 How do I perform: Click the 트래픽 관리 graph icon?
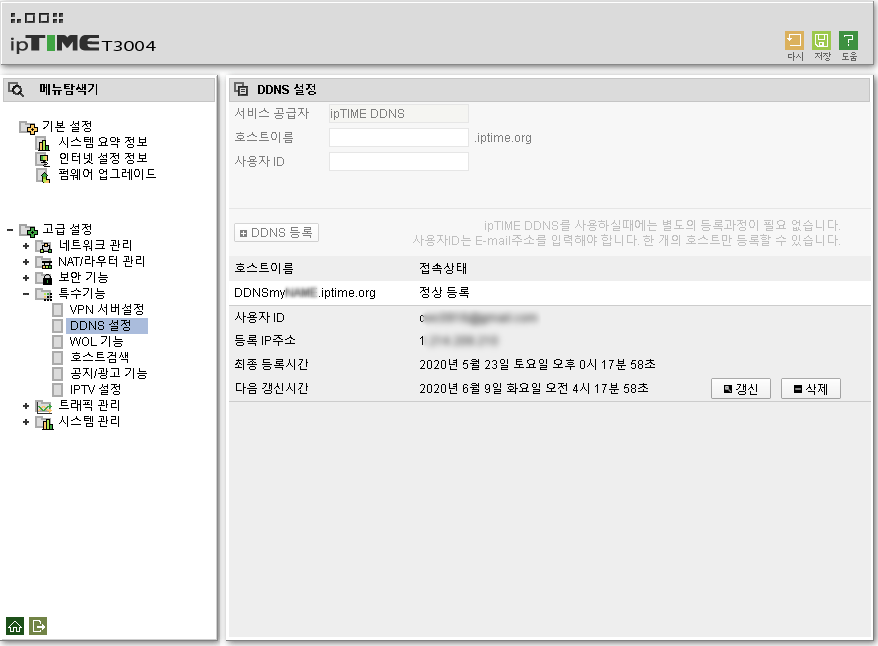click(x=44, y=406)
